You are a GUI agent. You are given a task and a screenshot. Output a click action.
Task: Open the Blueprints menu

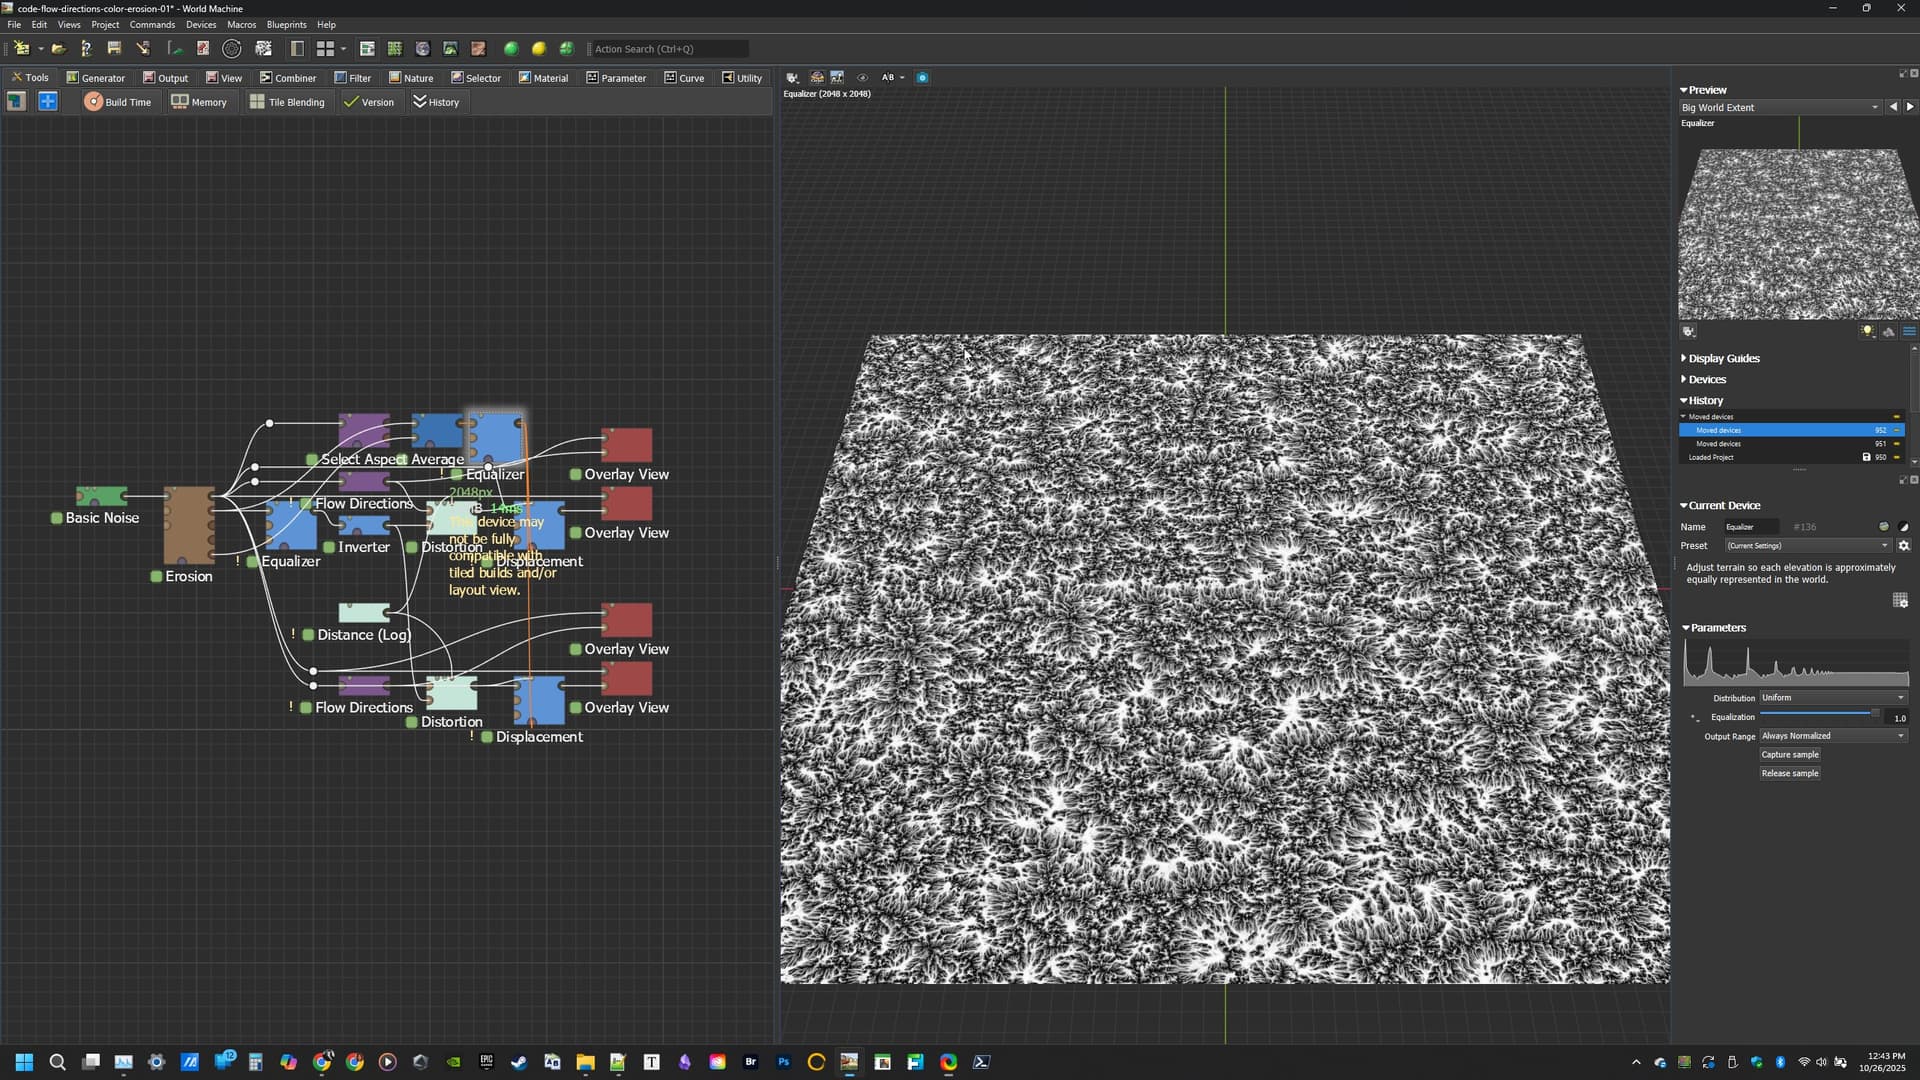point(286,25)
